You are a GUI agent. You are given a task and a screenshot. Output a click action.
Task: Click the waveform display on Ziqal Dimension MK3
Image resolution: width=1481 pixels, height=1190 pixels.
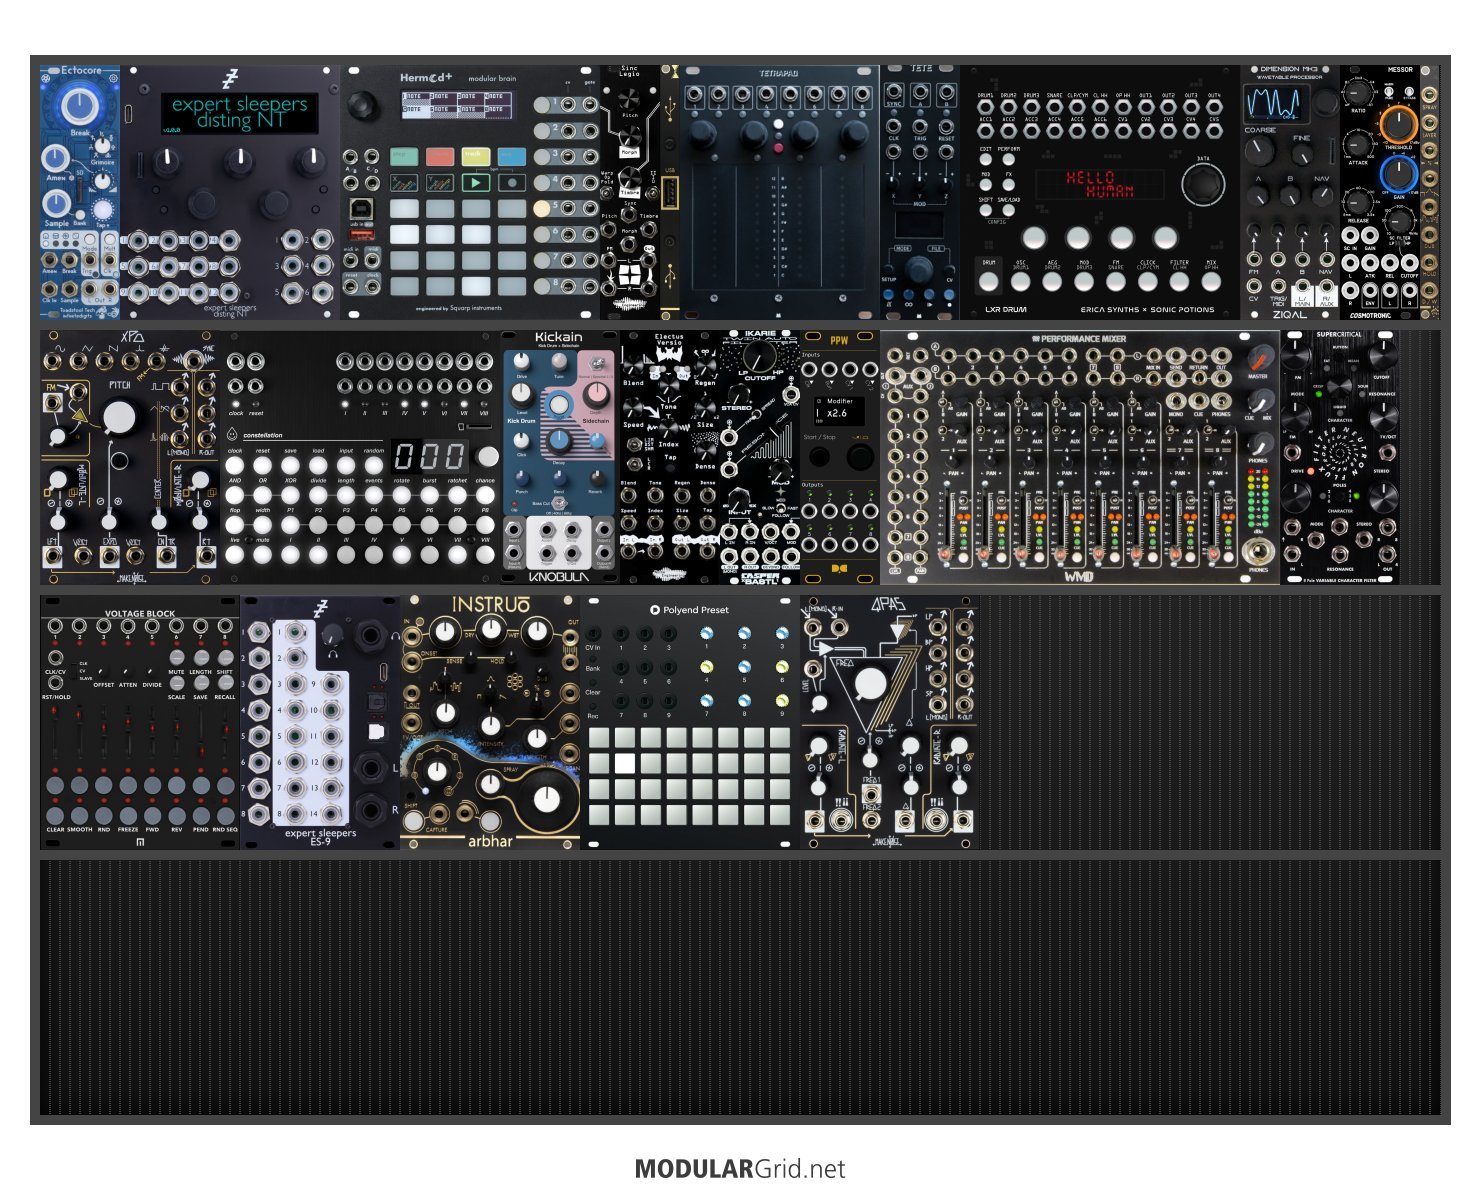click(x=1275, y=103)
